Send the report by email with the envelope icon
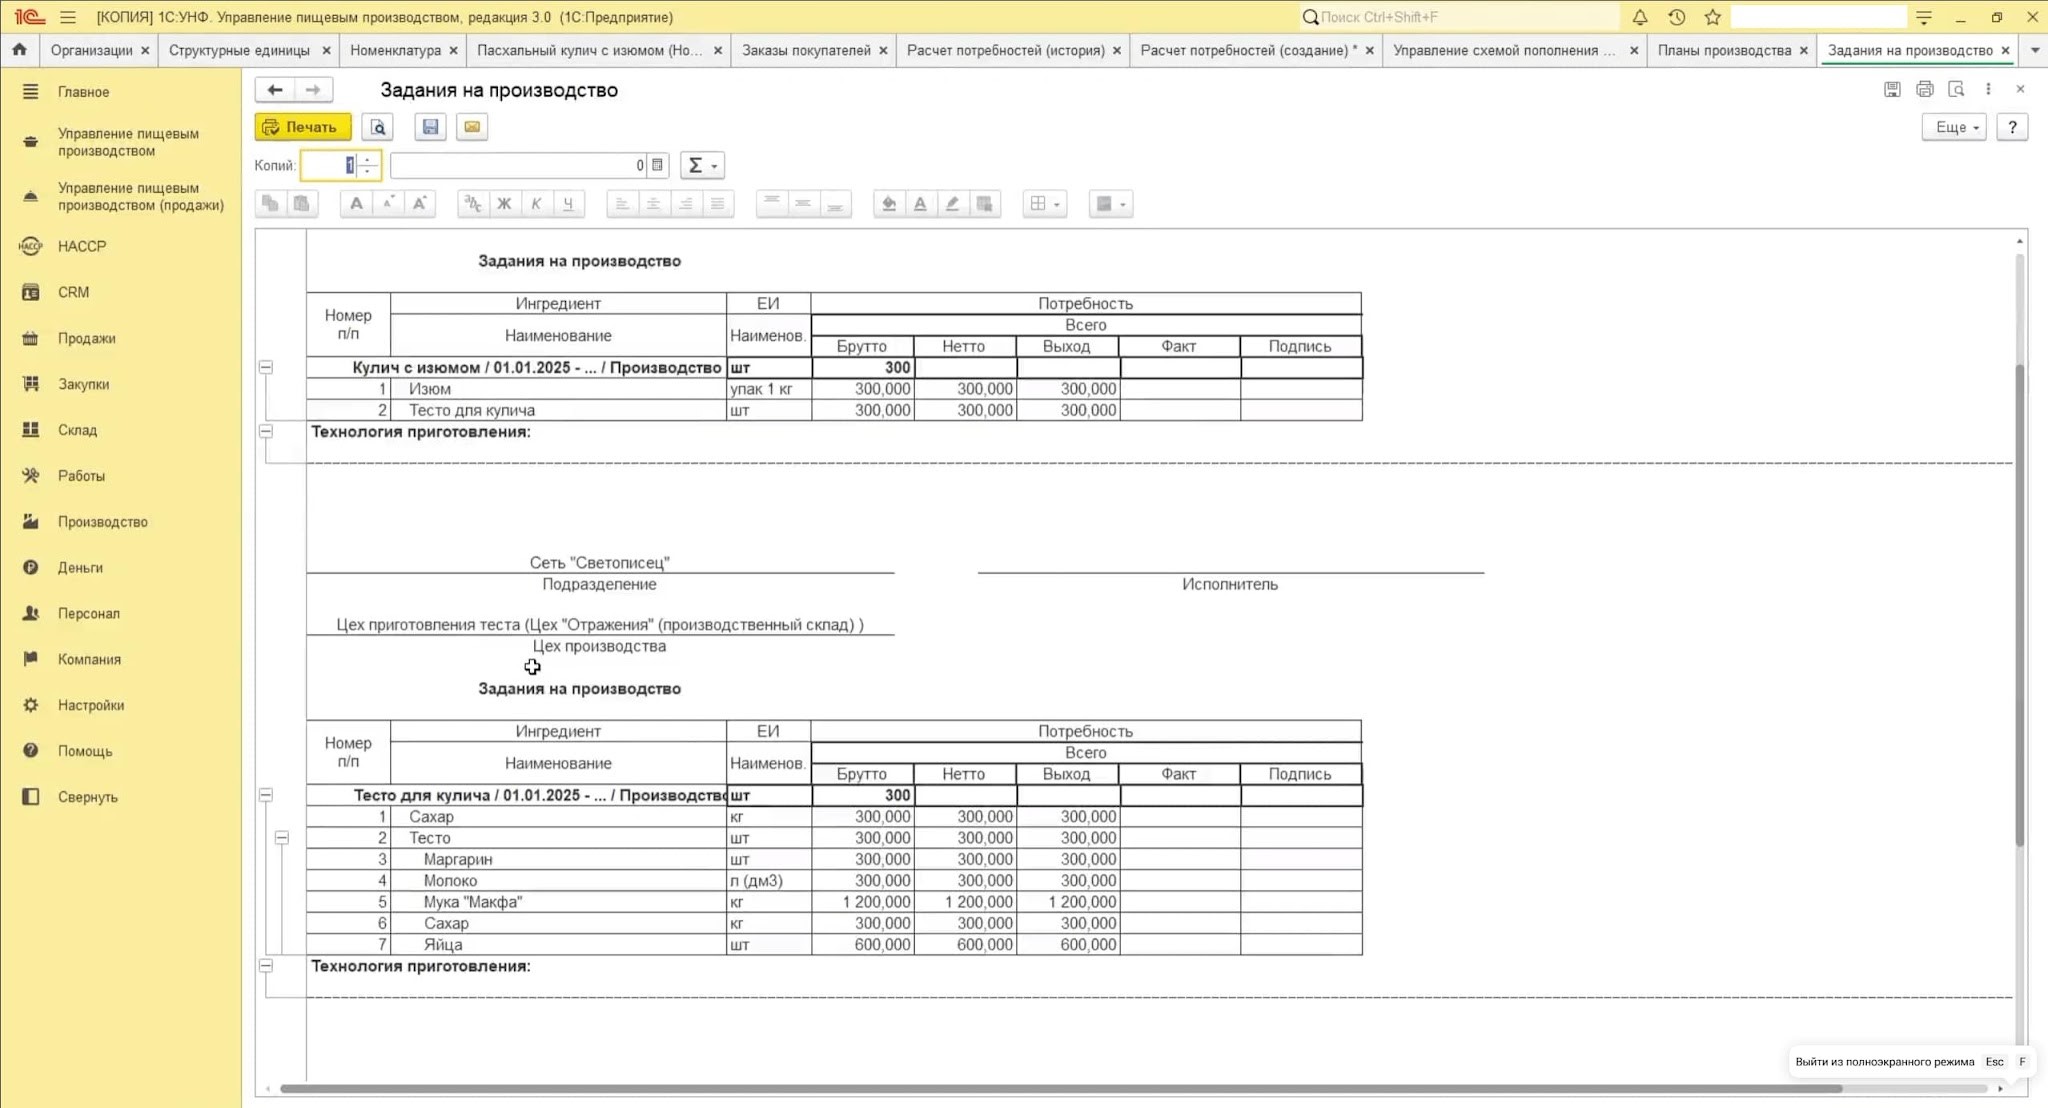Screen dimensions: 2048x1108 pyautogui.click(x=472, y=127)
